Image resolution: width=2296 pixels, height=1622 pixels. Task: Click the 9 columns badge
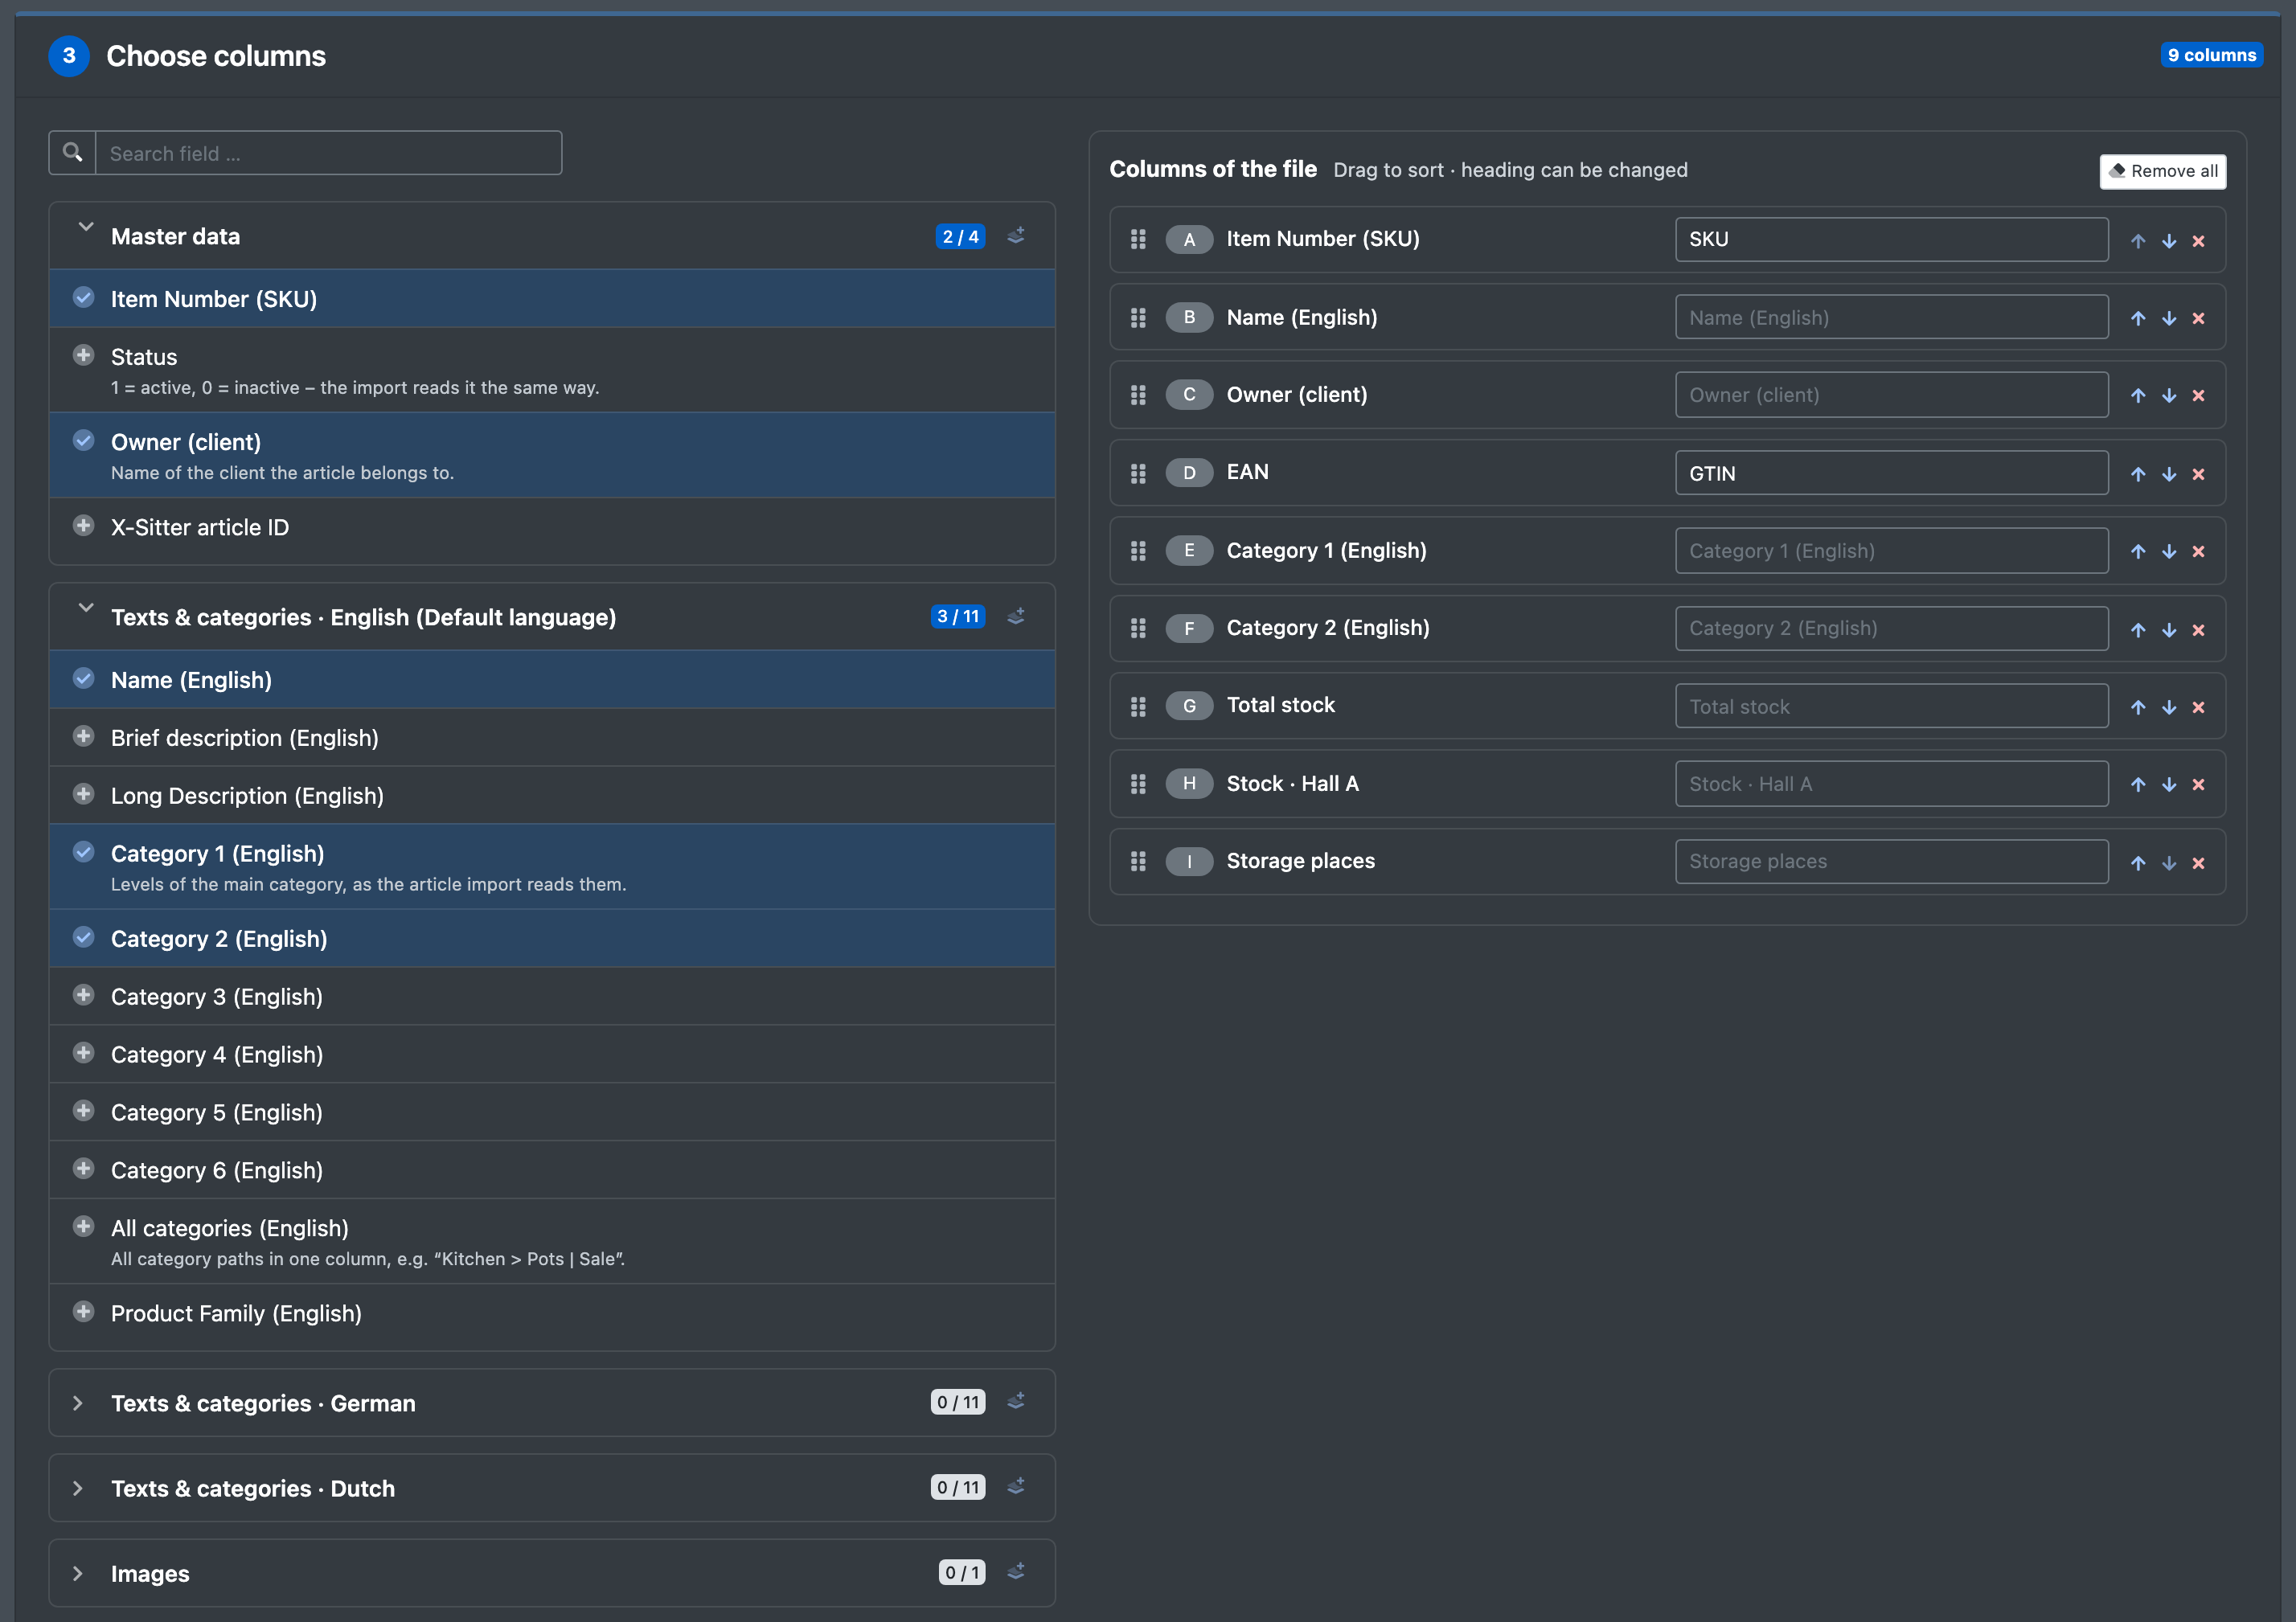click(2212, 55)
